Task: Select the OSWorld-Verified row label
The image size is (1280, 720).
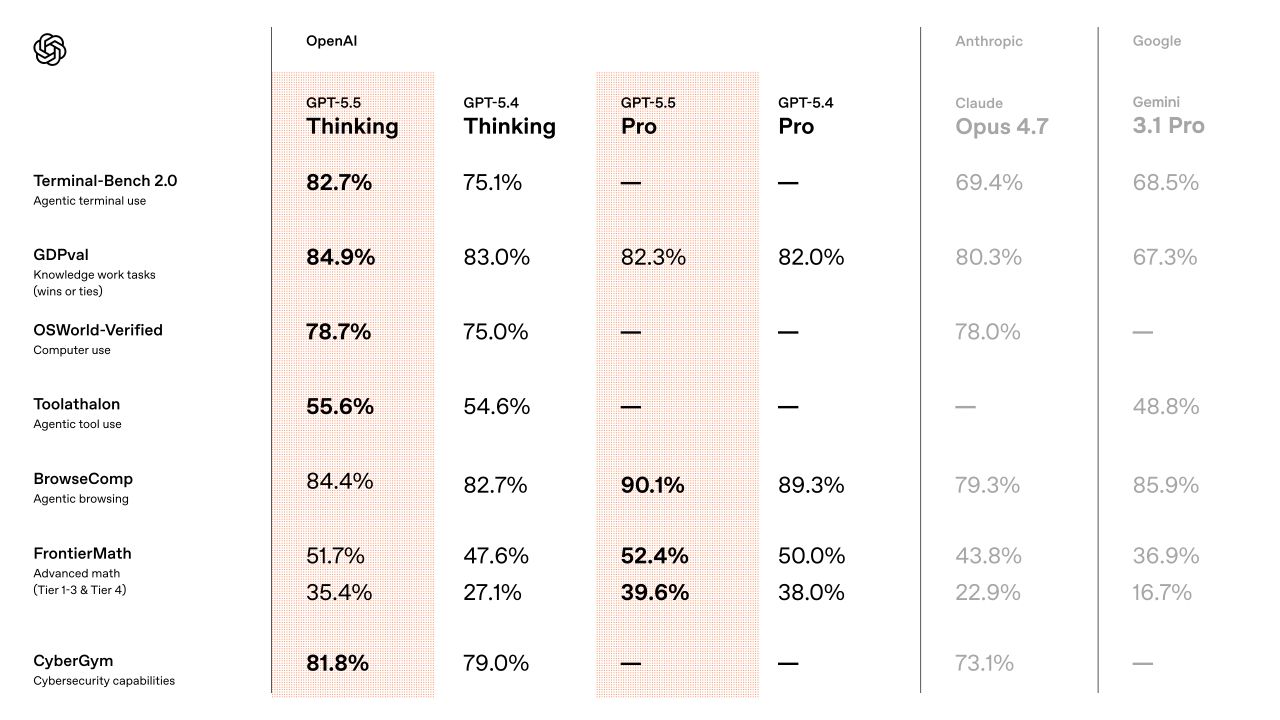Action: click(x=98, y=338)
